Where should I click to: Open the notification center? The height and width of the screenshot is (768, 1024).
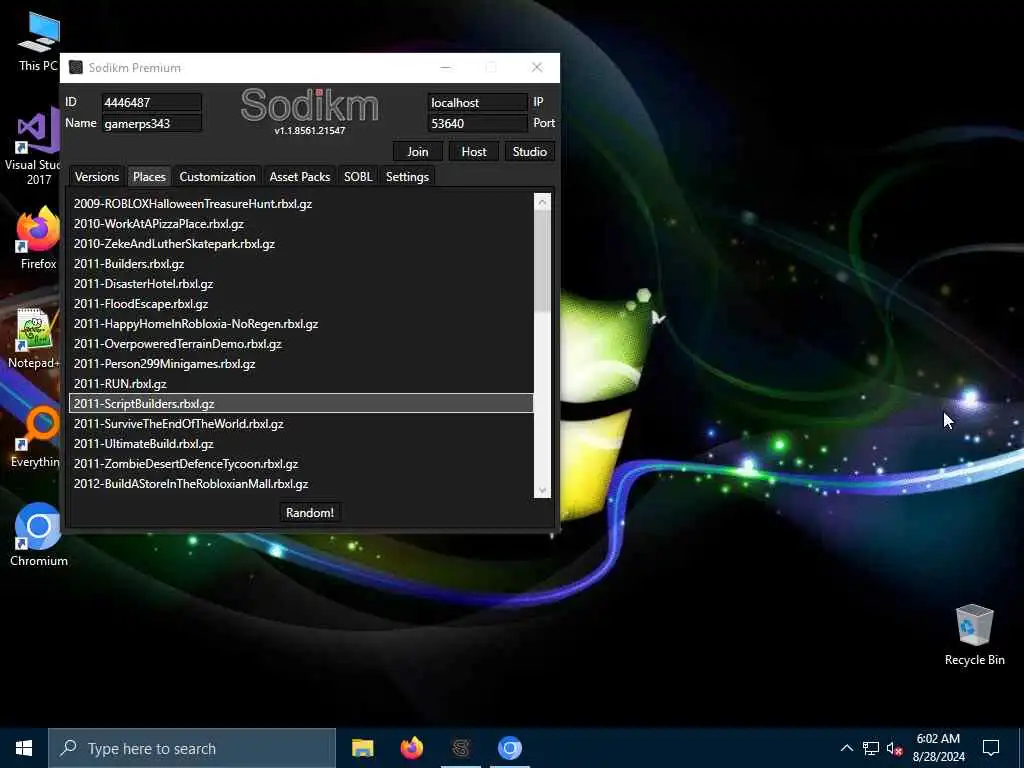991,748
